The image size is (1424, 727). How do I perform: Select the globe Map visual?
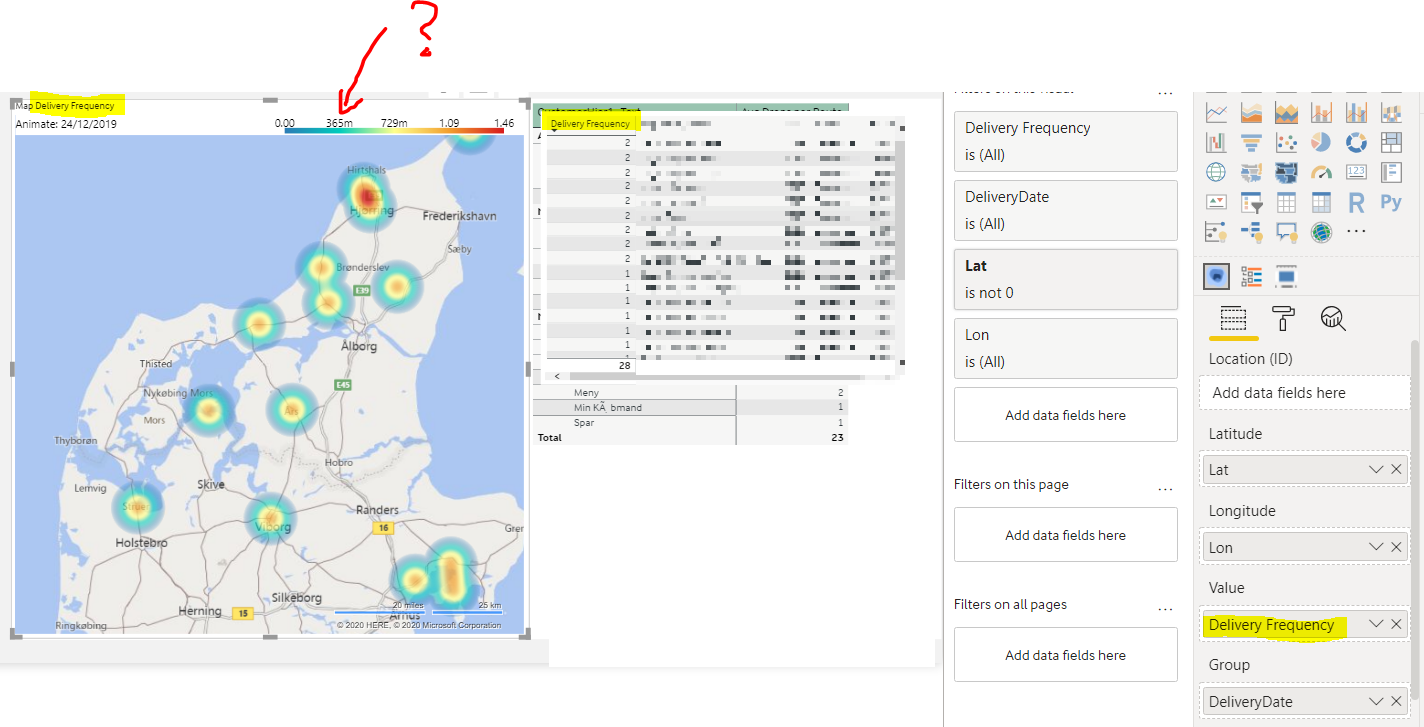point(1216,173)
